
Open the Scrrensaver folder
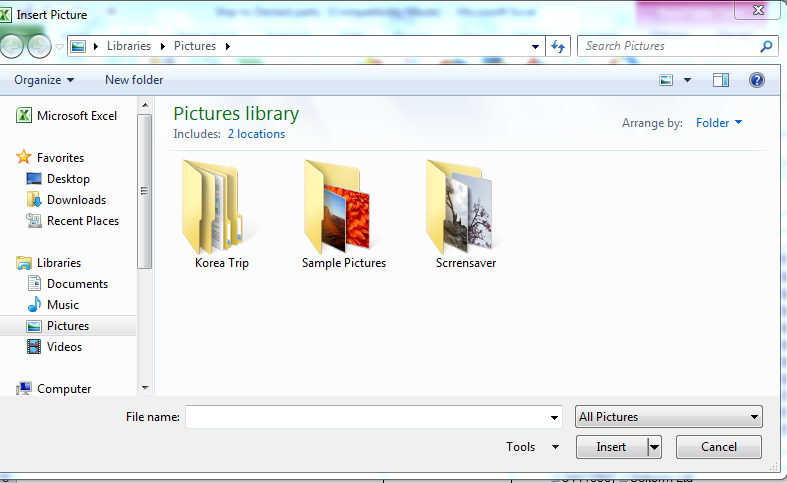[466, 214]
